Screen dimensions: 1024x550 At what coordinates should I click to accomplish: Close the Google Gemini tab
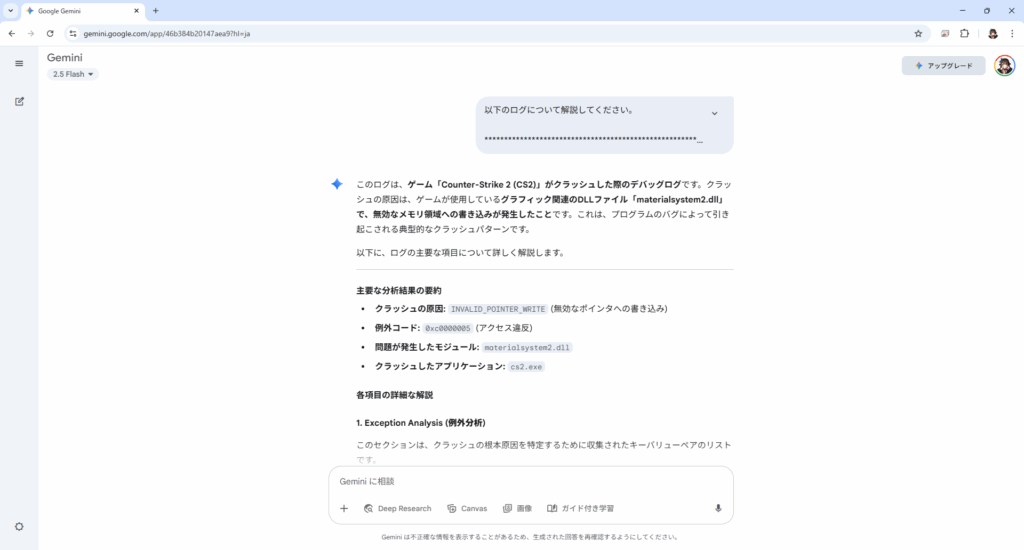point(136,10)
